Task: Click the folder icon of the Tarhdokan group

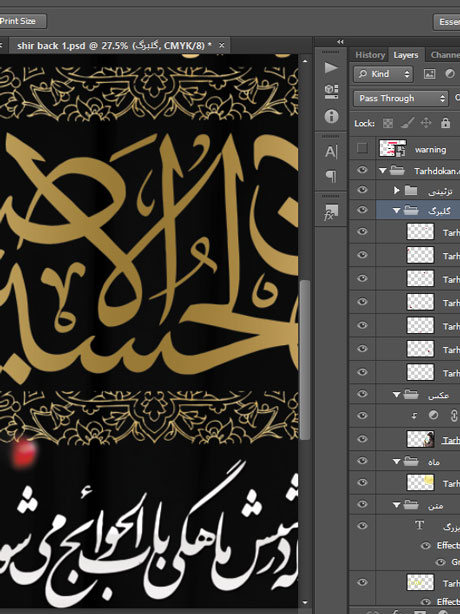Action: point(397,170)
